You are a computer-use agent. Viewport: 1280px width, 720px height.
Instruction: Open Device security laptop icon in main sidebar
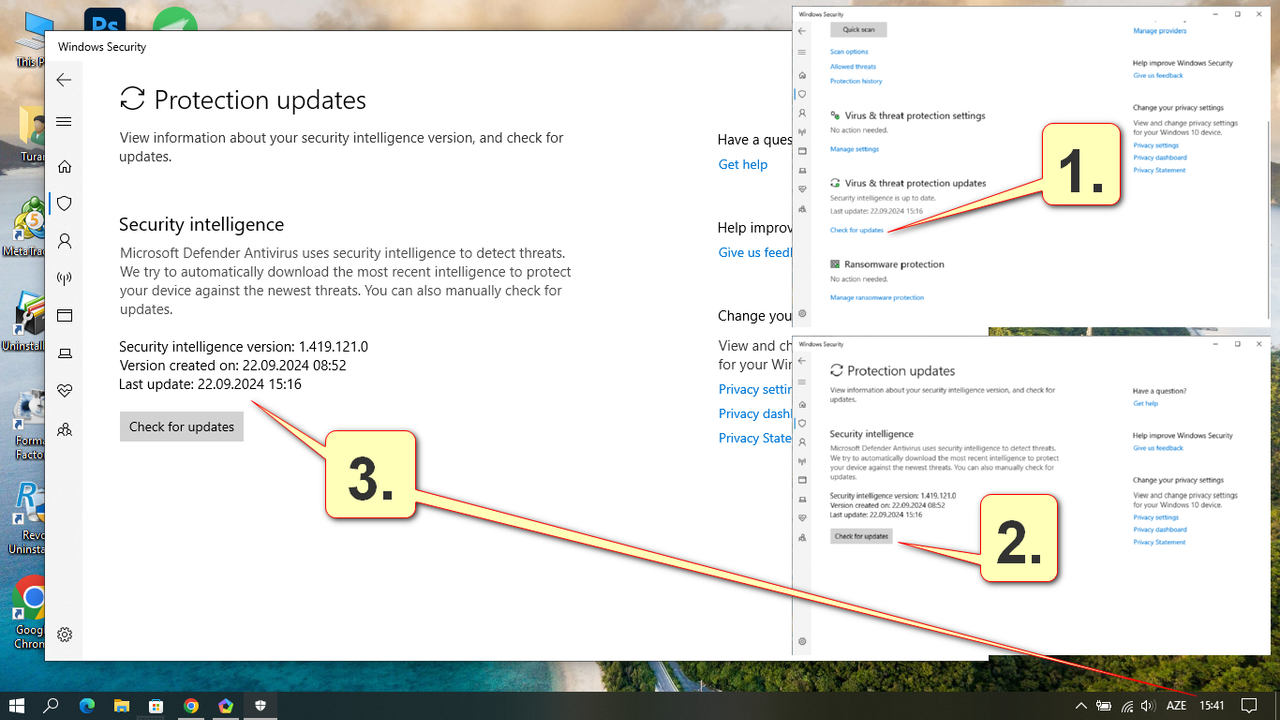click(64, 353)
